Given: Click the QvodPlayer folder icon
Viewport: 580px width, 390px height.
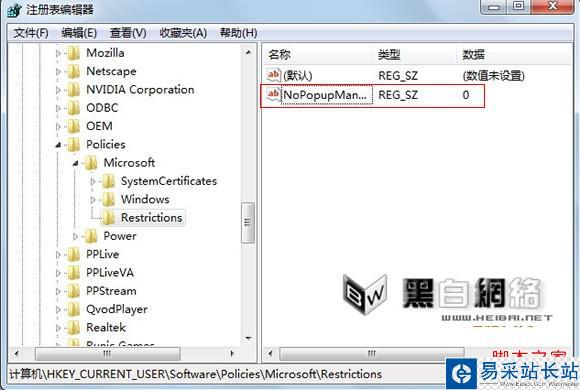Looking at the screenshot, I should click(74, 309).
